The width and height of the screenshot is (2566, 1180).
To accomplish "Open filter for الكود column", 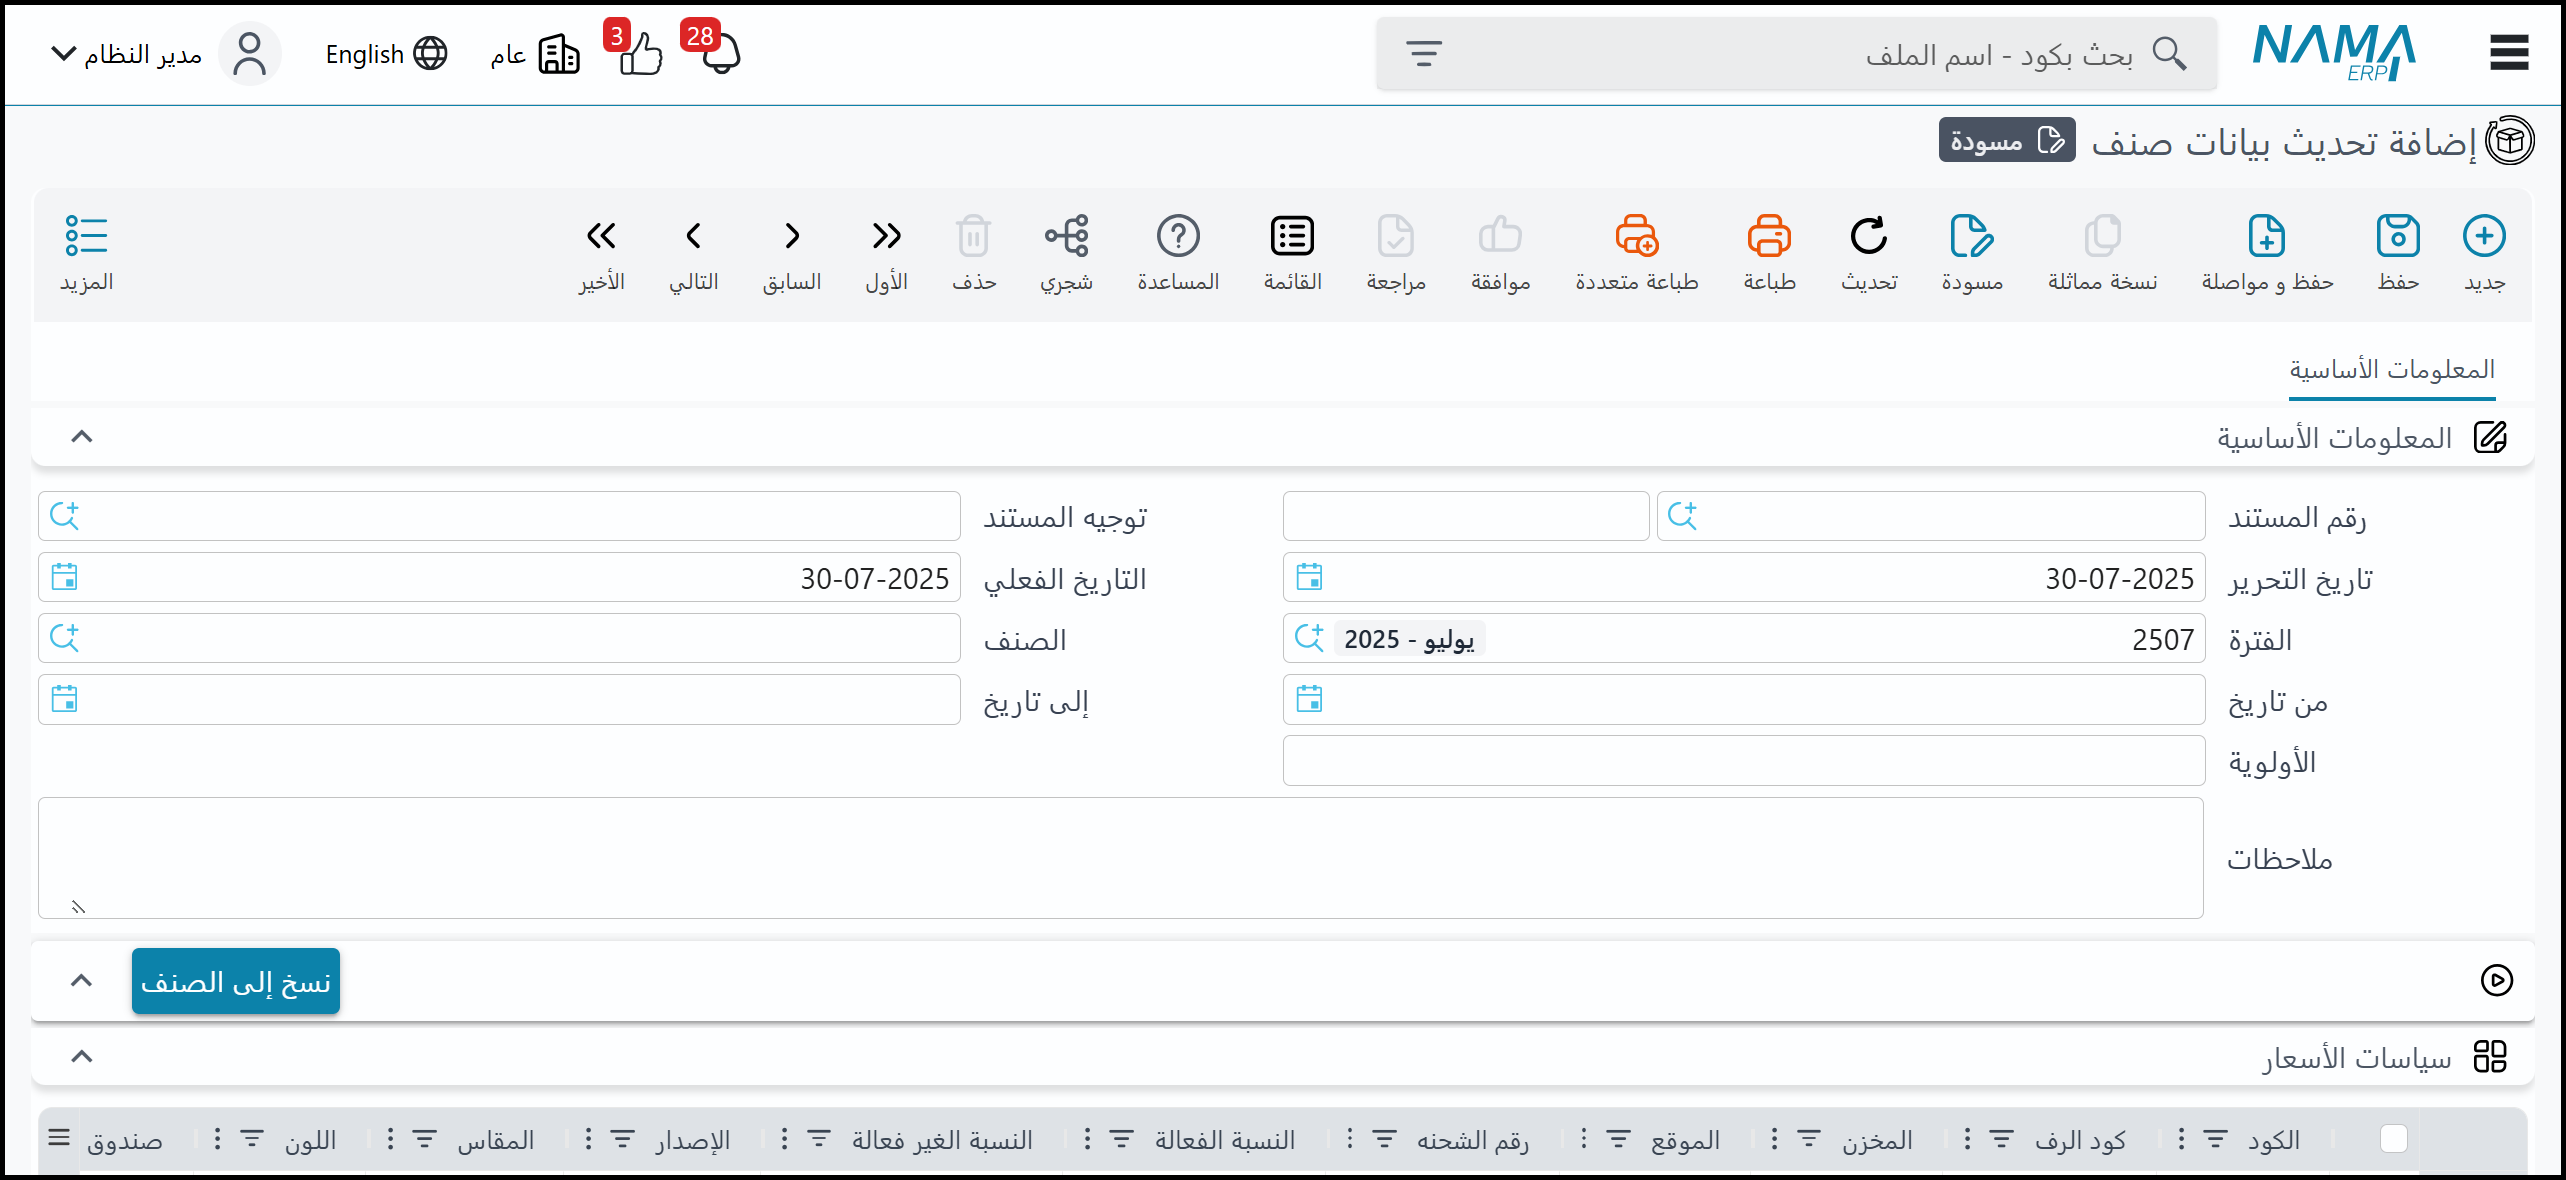I will tap(2215, 1139).
